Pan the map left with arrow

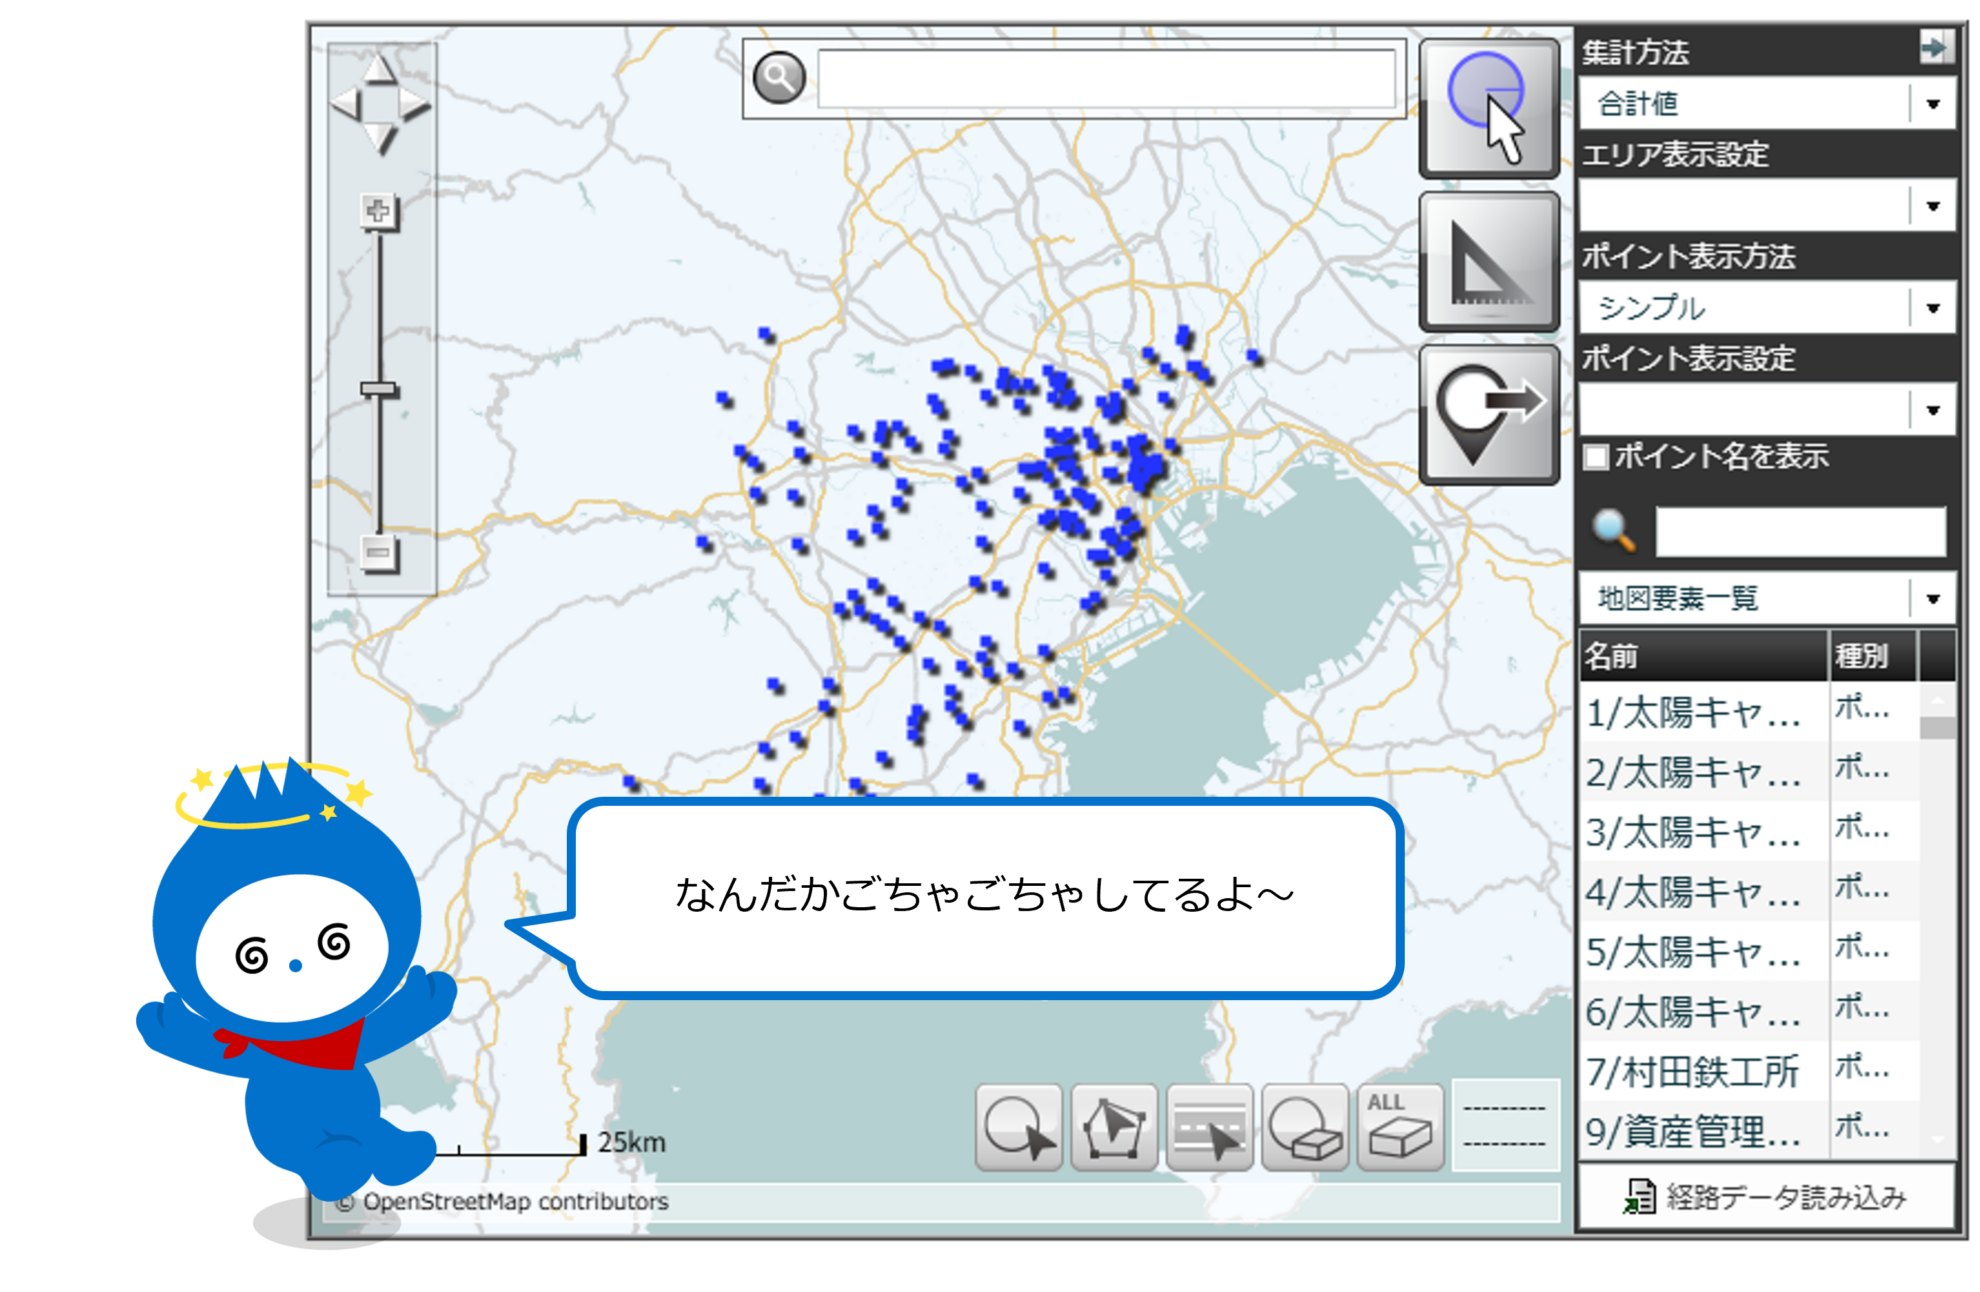click(x=346, y=103)
